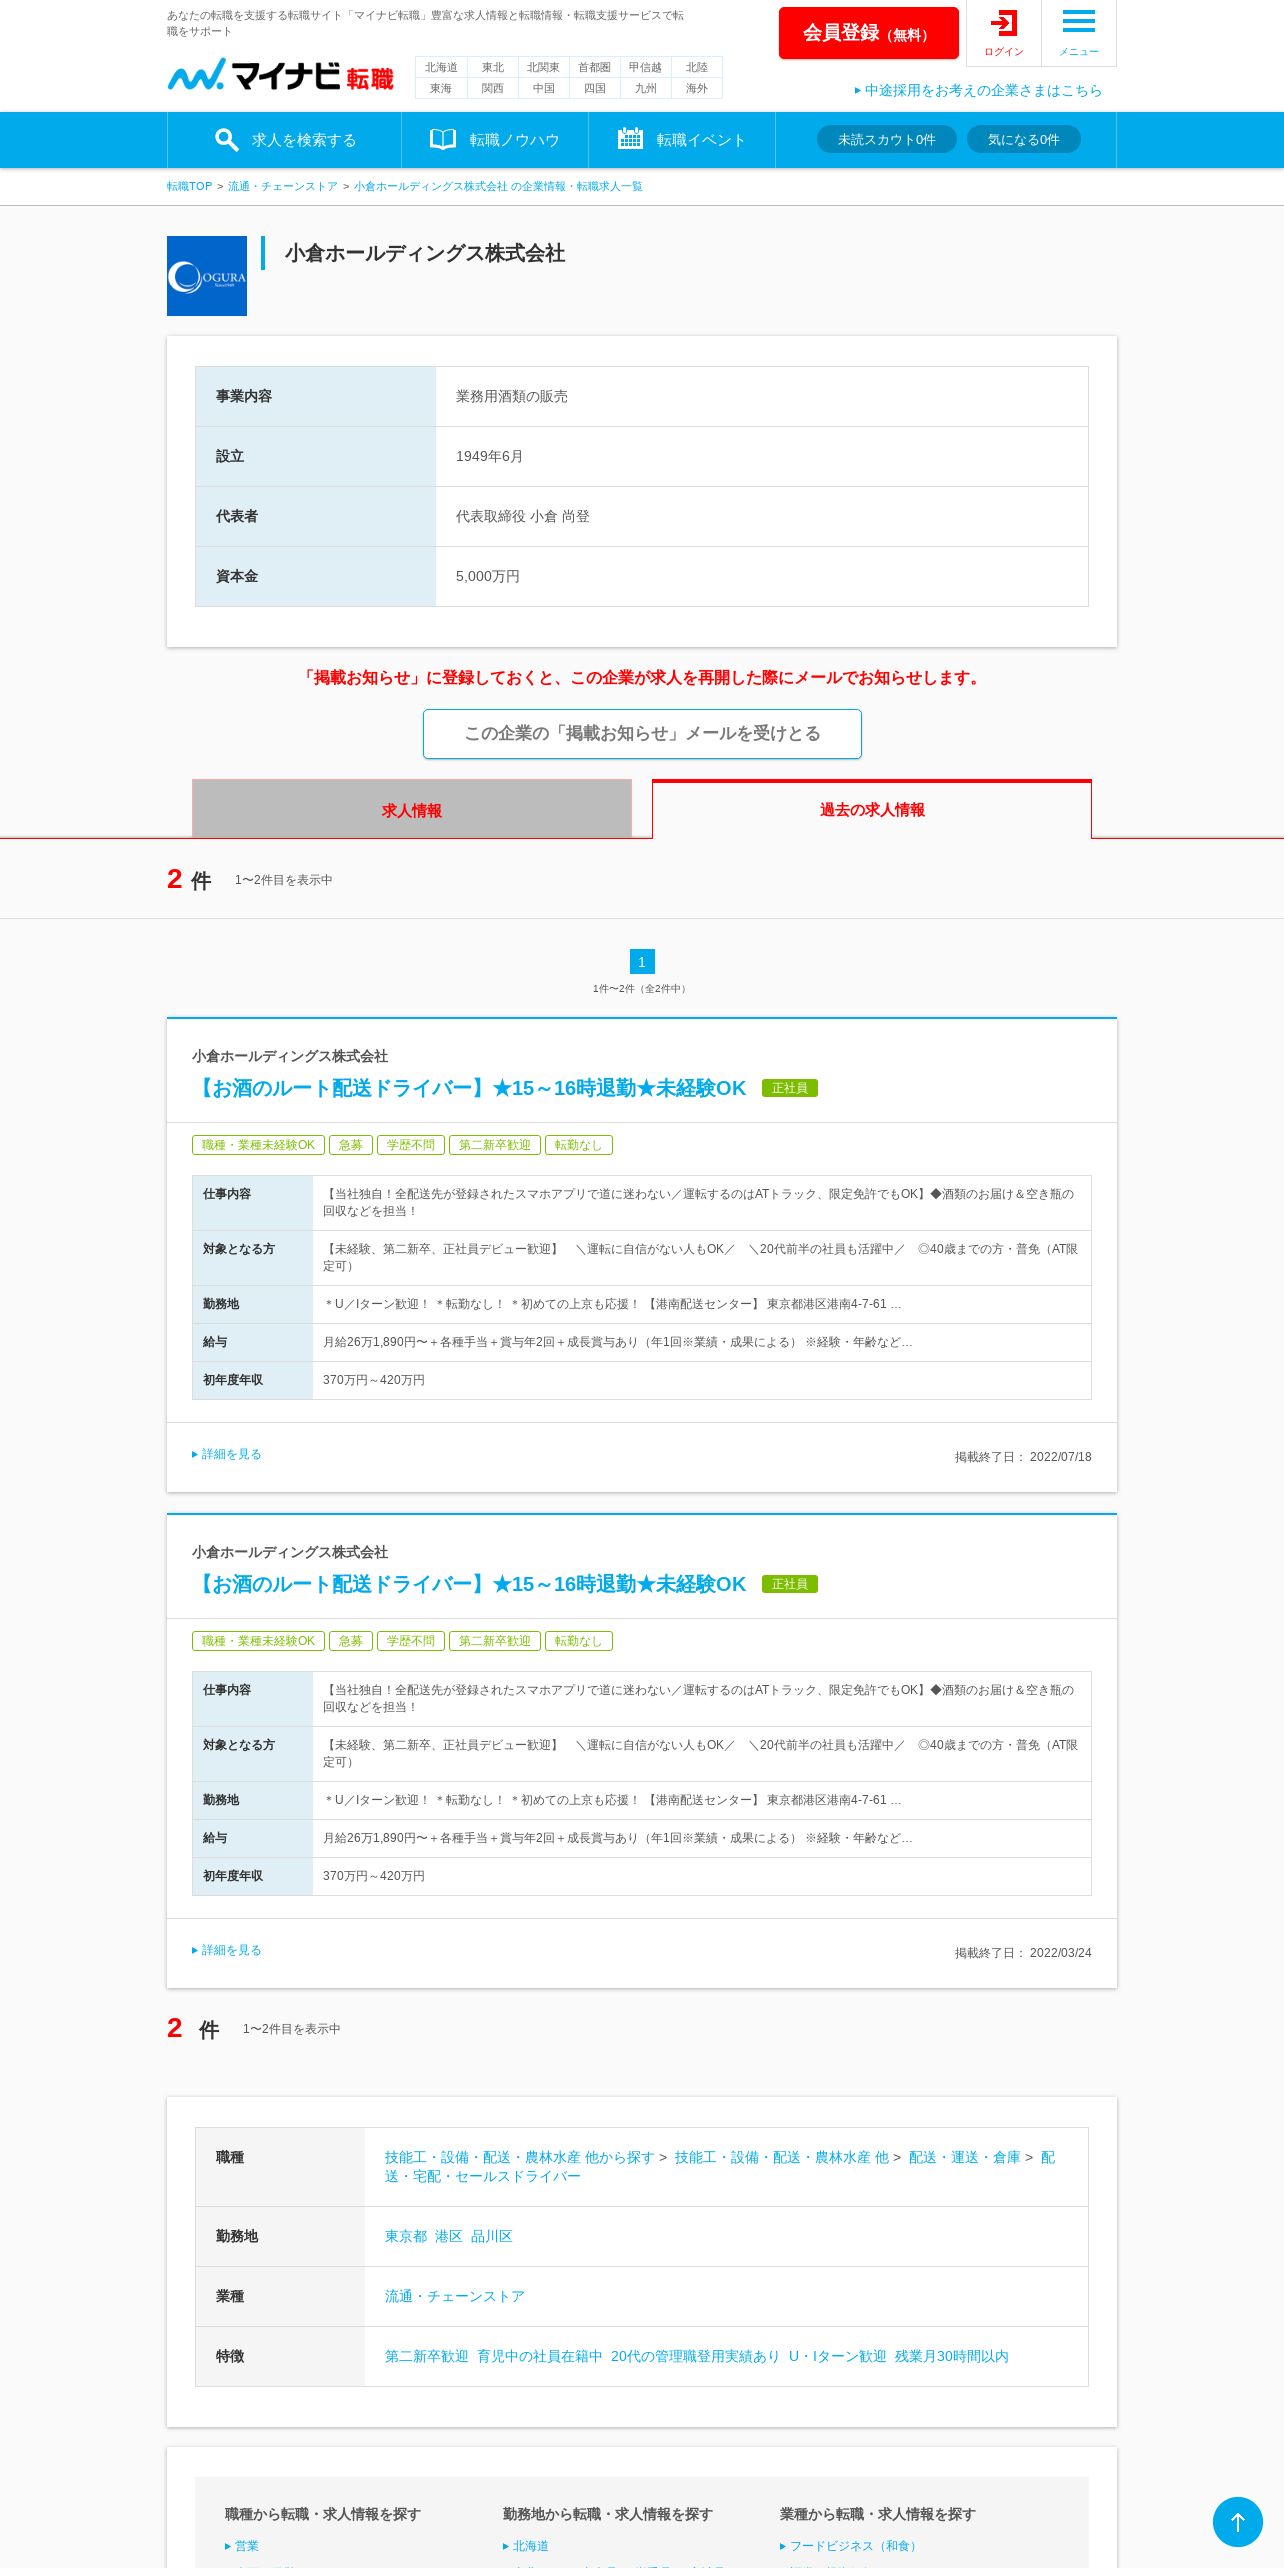Click the scroll-to-top arrow button
The height and width of the screenshot is (2568, 1284).
[1238, 2522]
